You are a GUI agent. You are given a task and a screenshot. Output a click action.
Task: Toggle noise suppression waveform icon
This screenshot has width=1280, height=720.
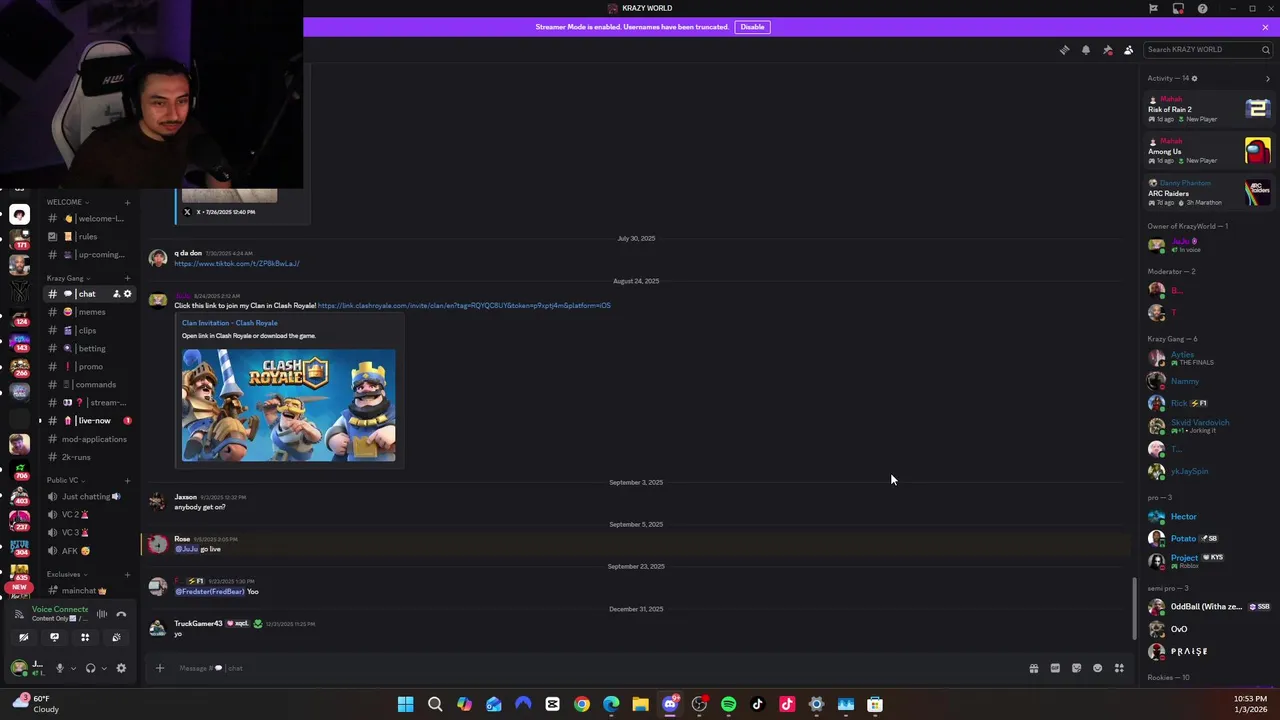coord(101,614)
